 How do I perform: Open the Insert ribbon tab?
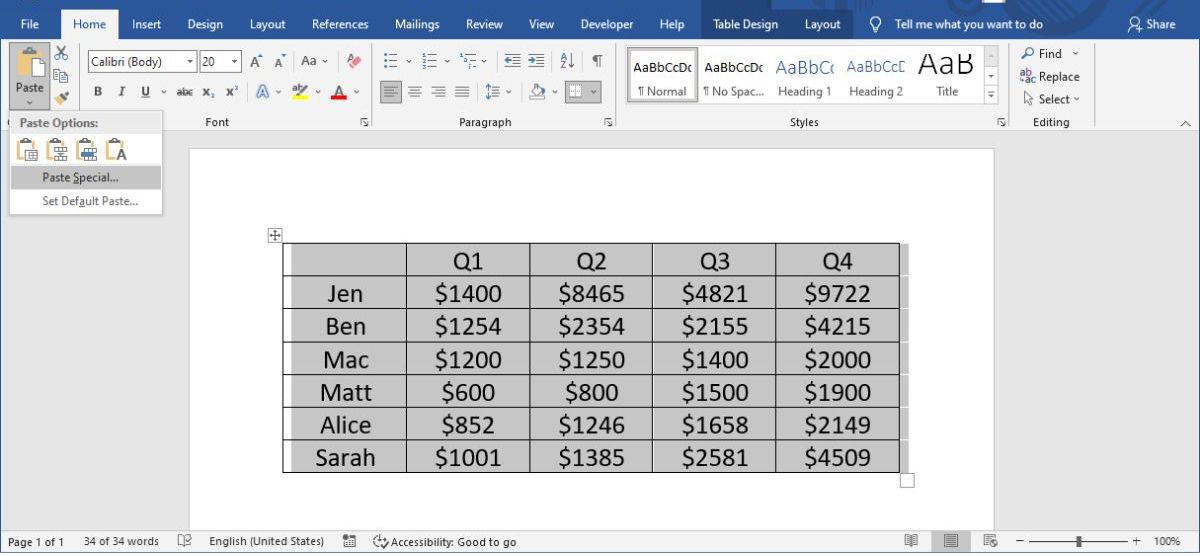(x=146, y=24)
